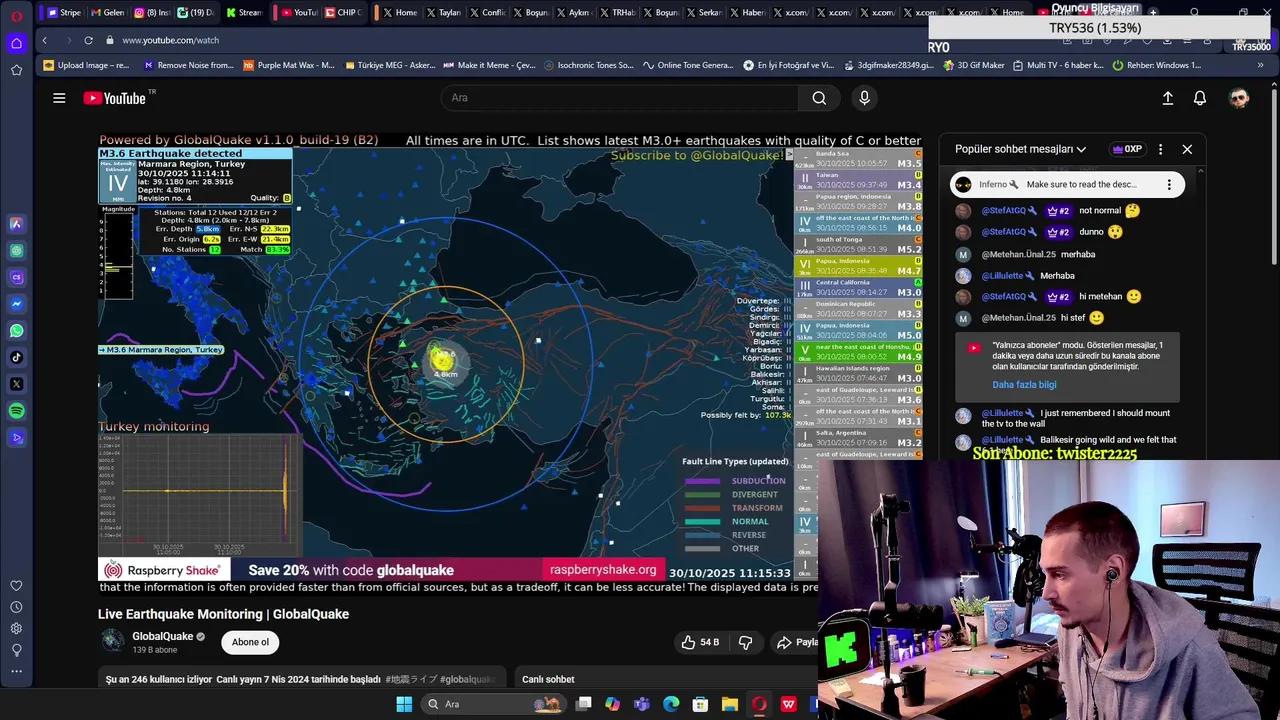The height and width of the screenshot is (720, 1280).
Task: Like the video with thumbs up
Action: (x=700, y=642)
